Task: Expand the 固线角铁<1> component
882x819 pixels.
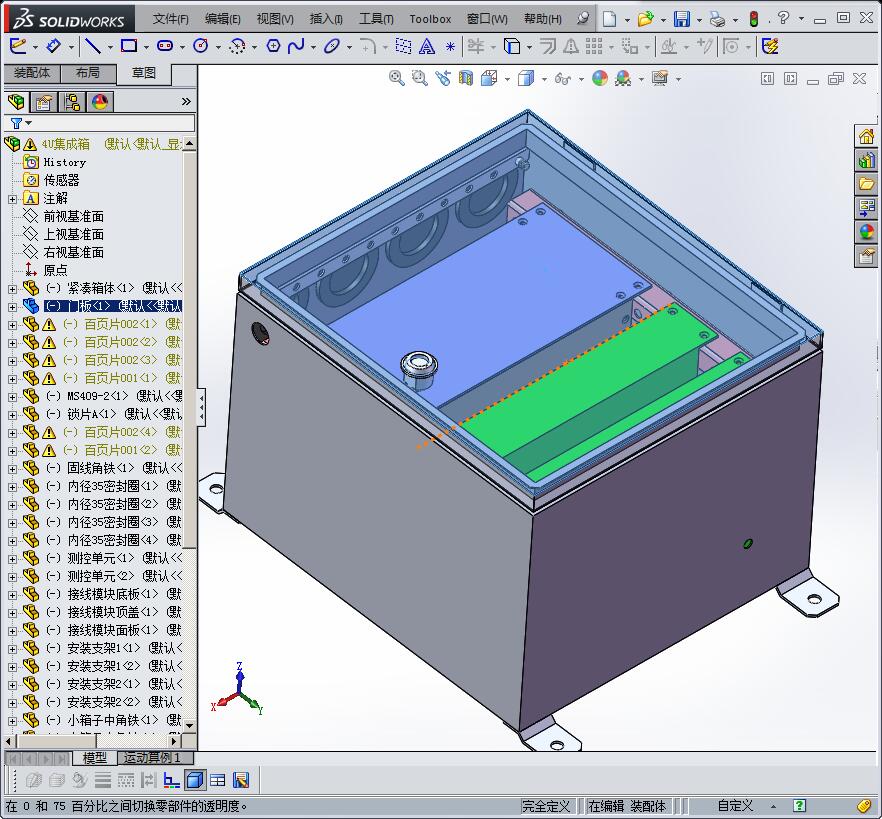Action: pyautogui.click(x=12, y=469)
